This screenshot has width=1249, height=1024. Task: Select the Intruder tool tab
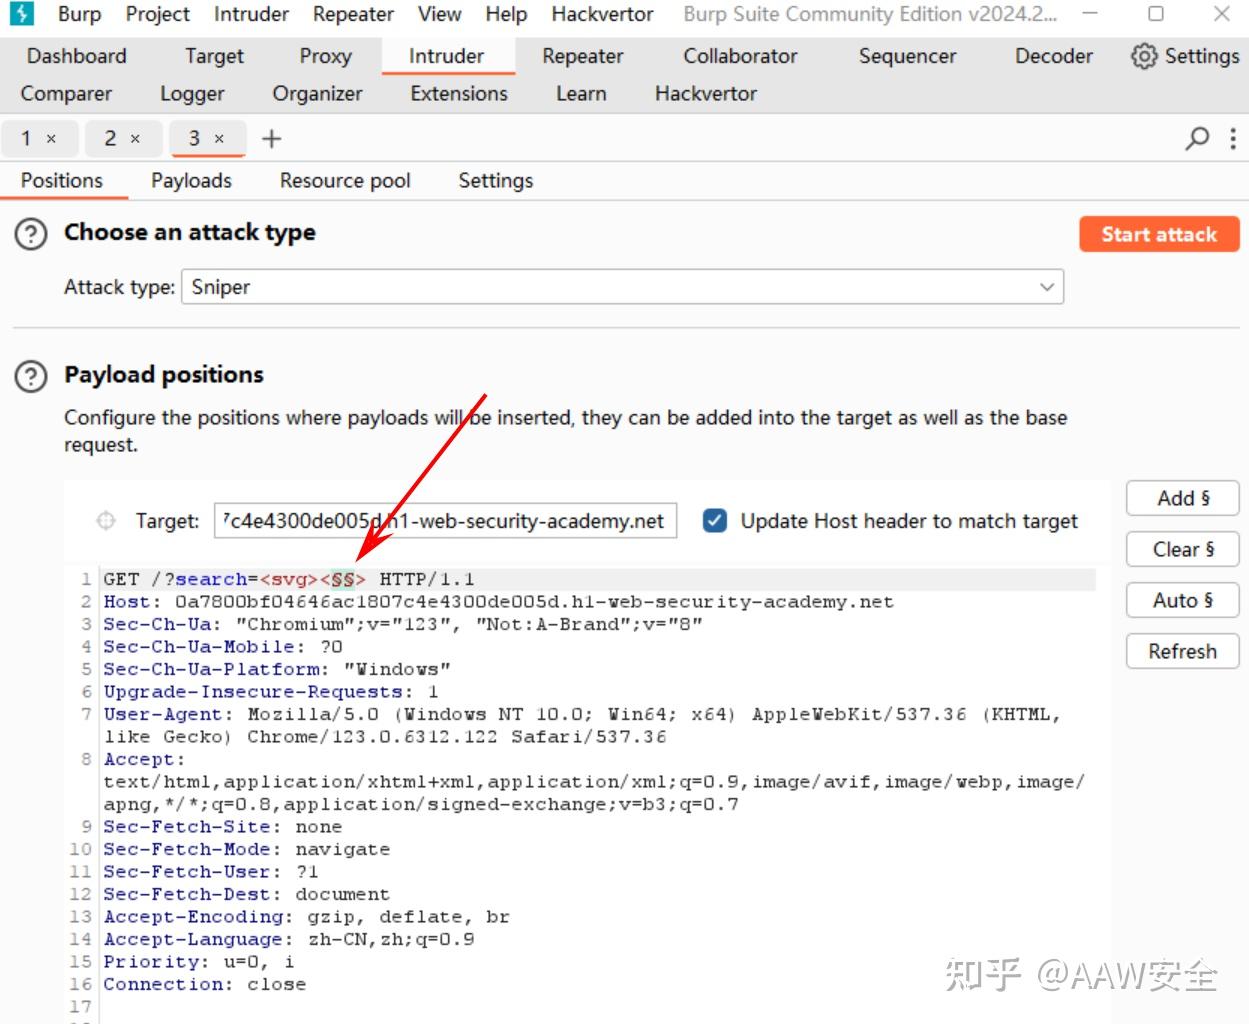click(446, 56)
